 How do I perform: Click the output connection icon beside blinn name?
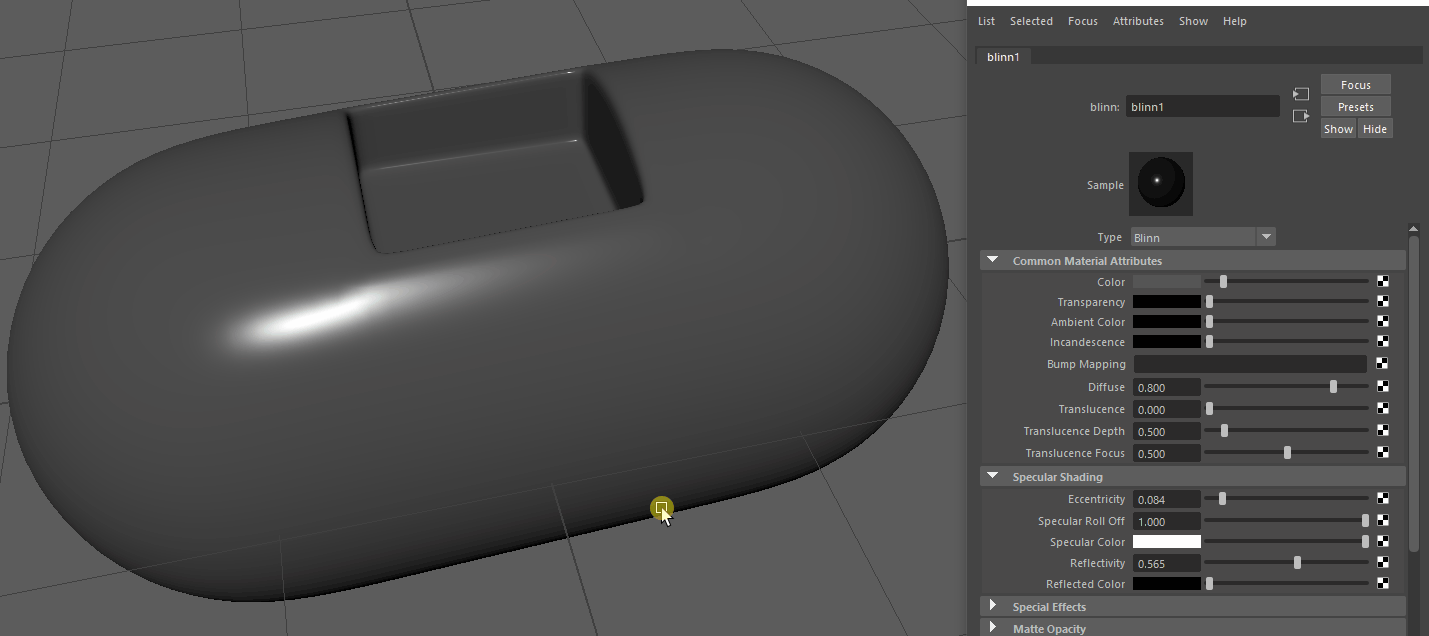pyautogui.click(x=1300, y=116)
